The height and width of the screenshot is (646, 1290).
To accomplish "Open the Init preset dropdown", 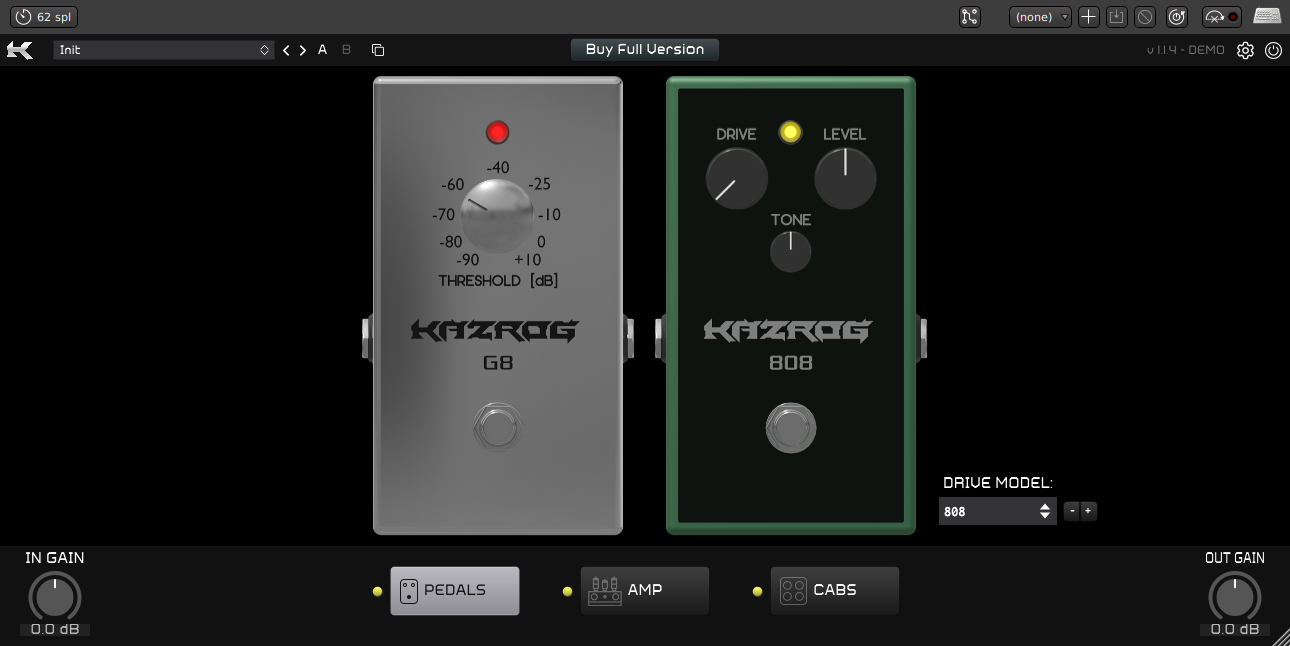I will tap(164, 50).
